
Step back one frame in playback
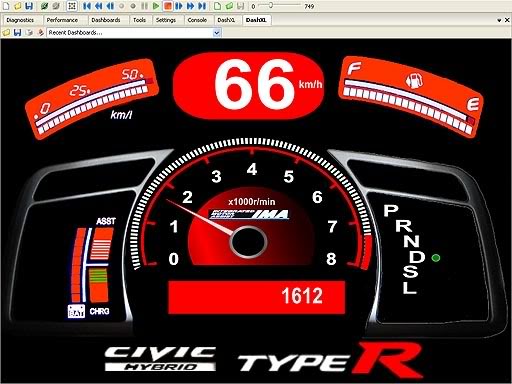coord(110,6)
